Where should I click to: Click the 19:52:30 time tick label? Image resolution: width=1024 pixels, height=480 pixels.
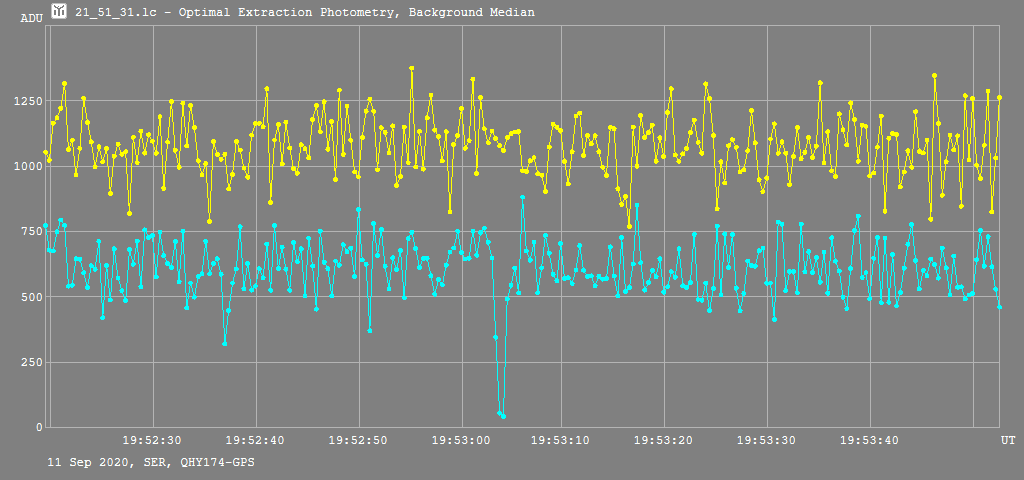(152, 440)
